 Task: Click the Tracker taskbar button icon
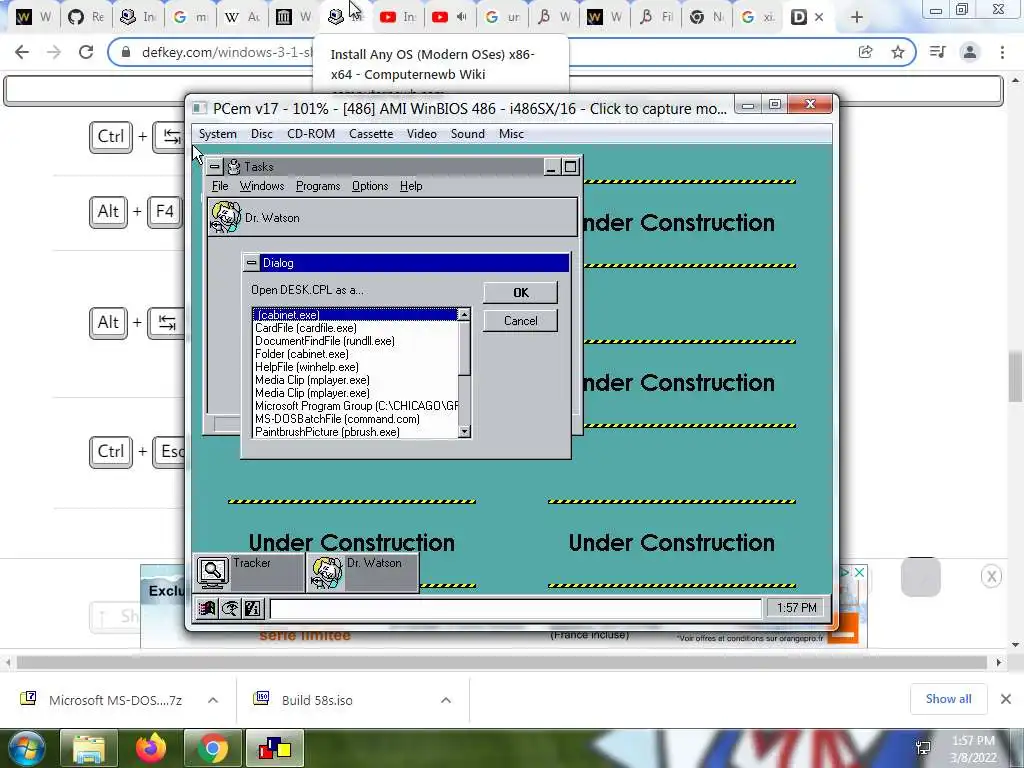click(x=213, y=572)
